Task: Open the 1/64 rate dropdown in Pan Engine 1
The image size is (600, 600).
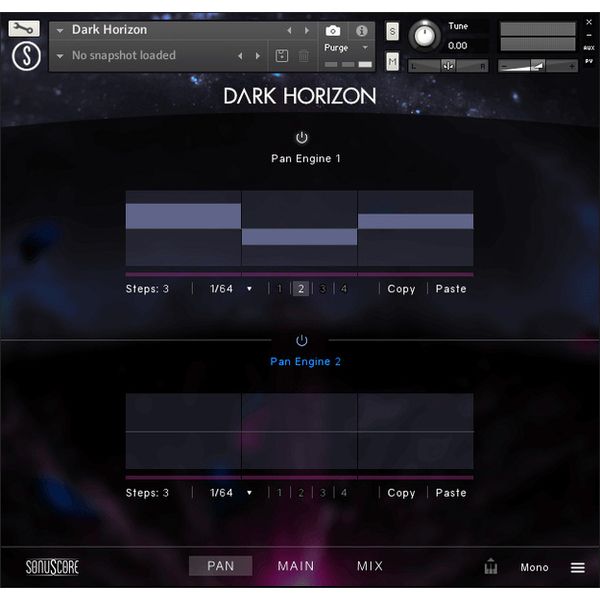Action: [x=230, y=289]
